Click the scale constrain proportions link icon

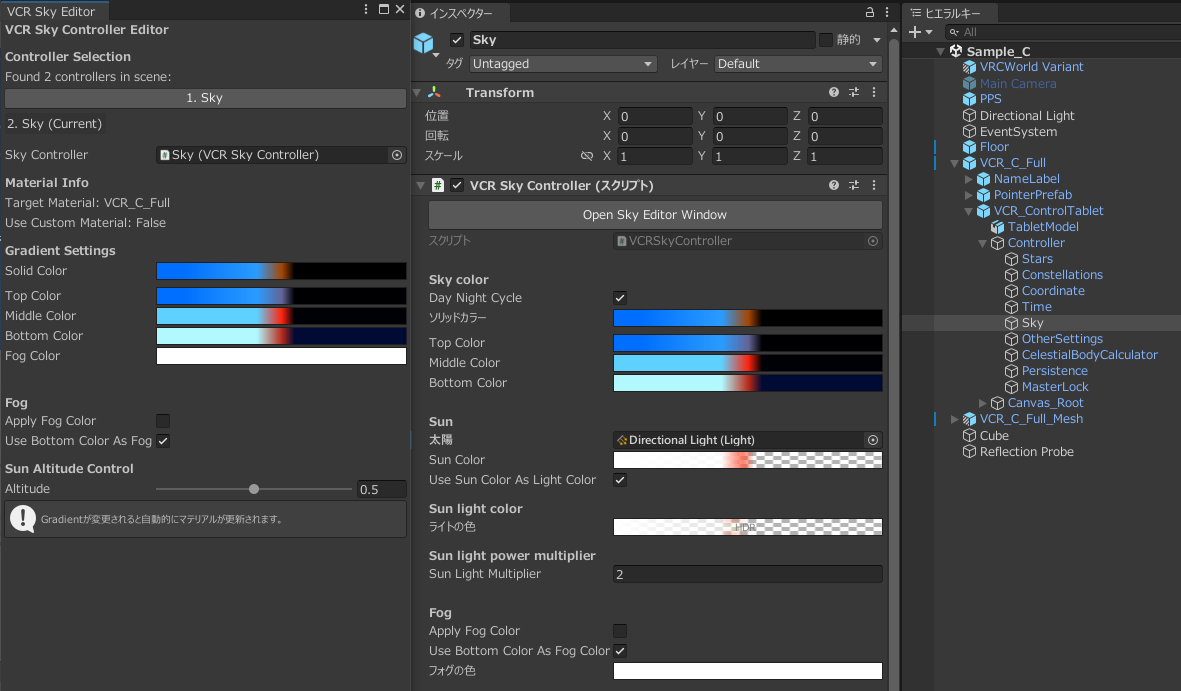tap(587, 156)
